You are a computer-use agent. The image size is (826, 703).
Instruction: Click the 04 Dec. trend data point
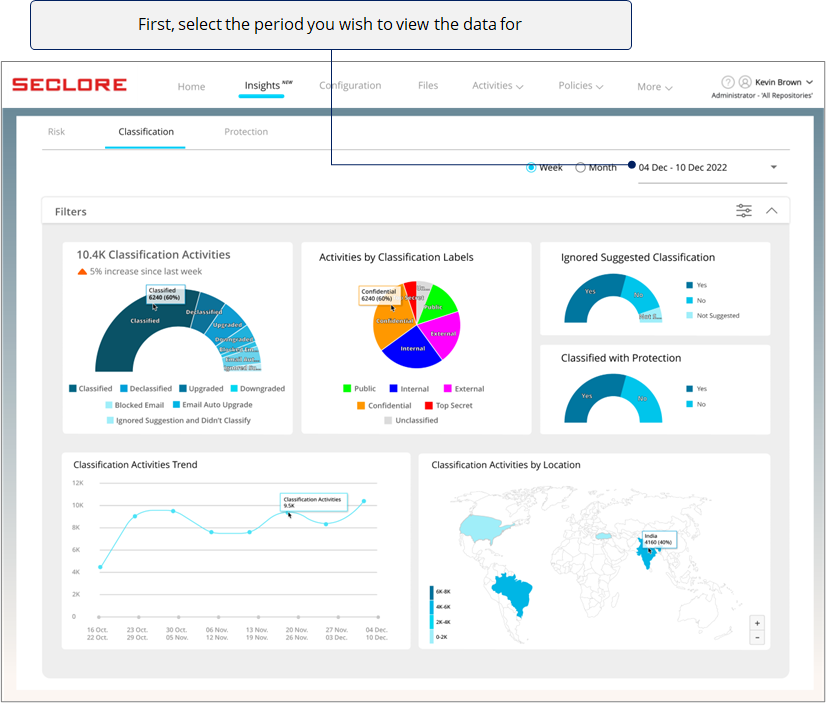pyautogui.click(x=364, y=501)
